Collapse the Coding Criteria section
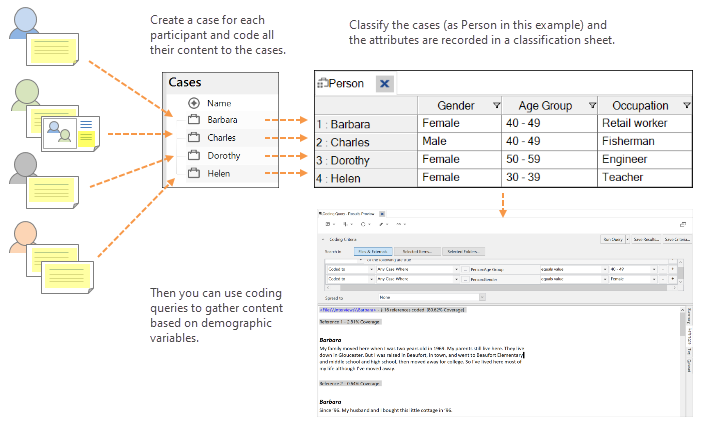Image resolution: width=703 pixels, height=430 pixels. [323, 240]
